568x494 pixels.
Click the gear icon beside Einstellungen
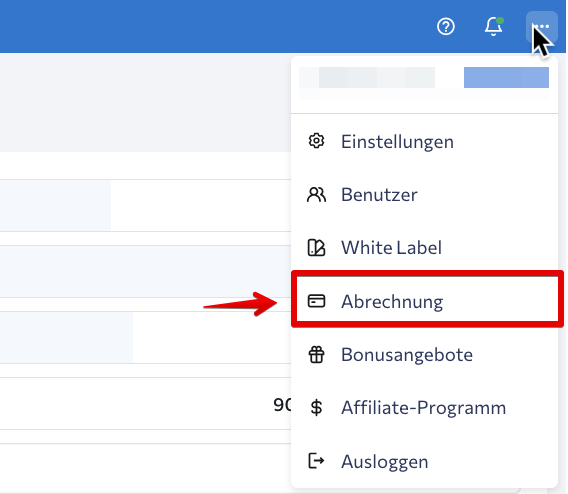click(x=316, y=141)
